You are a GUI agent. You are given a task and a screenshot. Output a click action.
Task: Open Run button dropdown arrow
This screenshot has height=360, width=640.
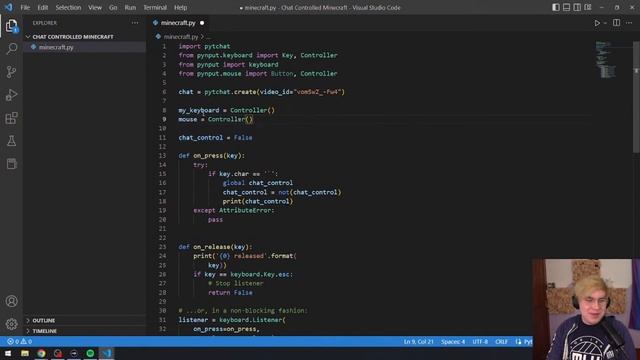[x=605, y=23]
